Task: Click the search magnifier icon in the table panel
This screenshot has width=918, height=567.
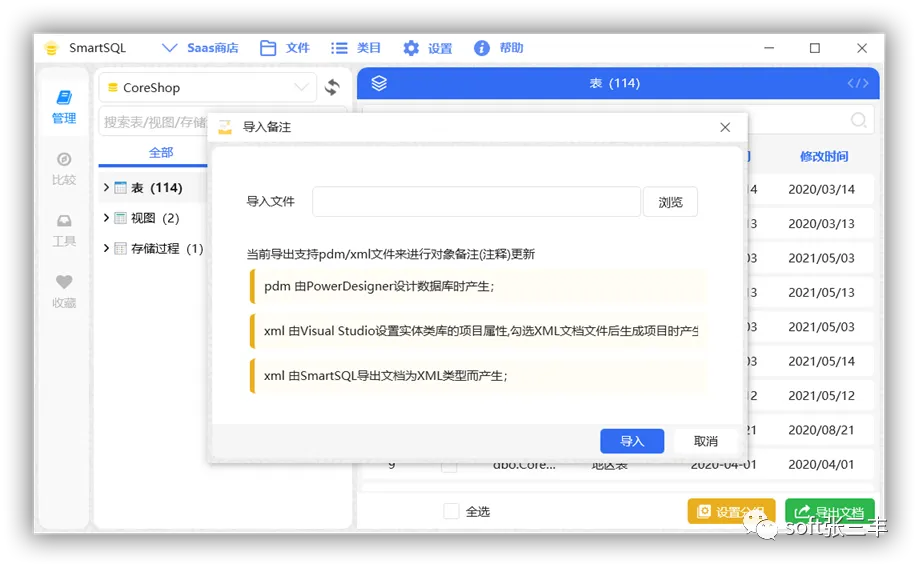Action: click(858, 120)
